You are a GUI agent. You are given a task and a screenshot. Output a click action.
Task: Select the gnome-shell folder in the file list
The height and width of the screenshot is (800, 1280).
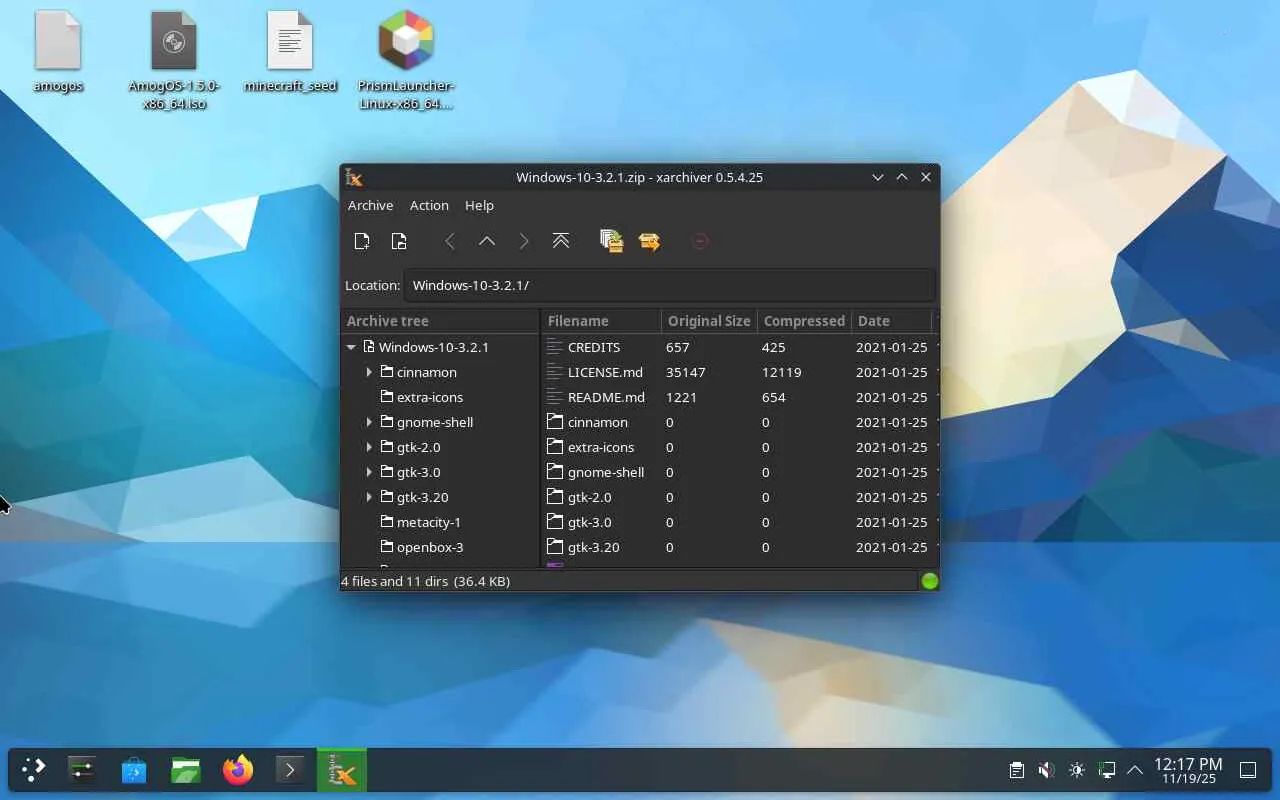point(606,472)
